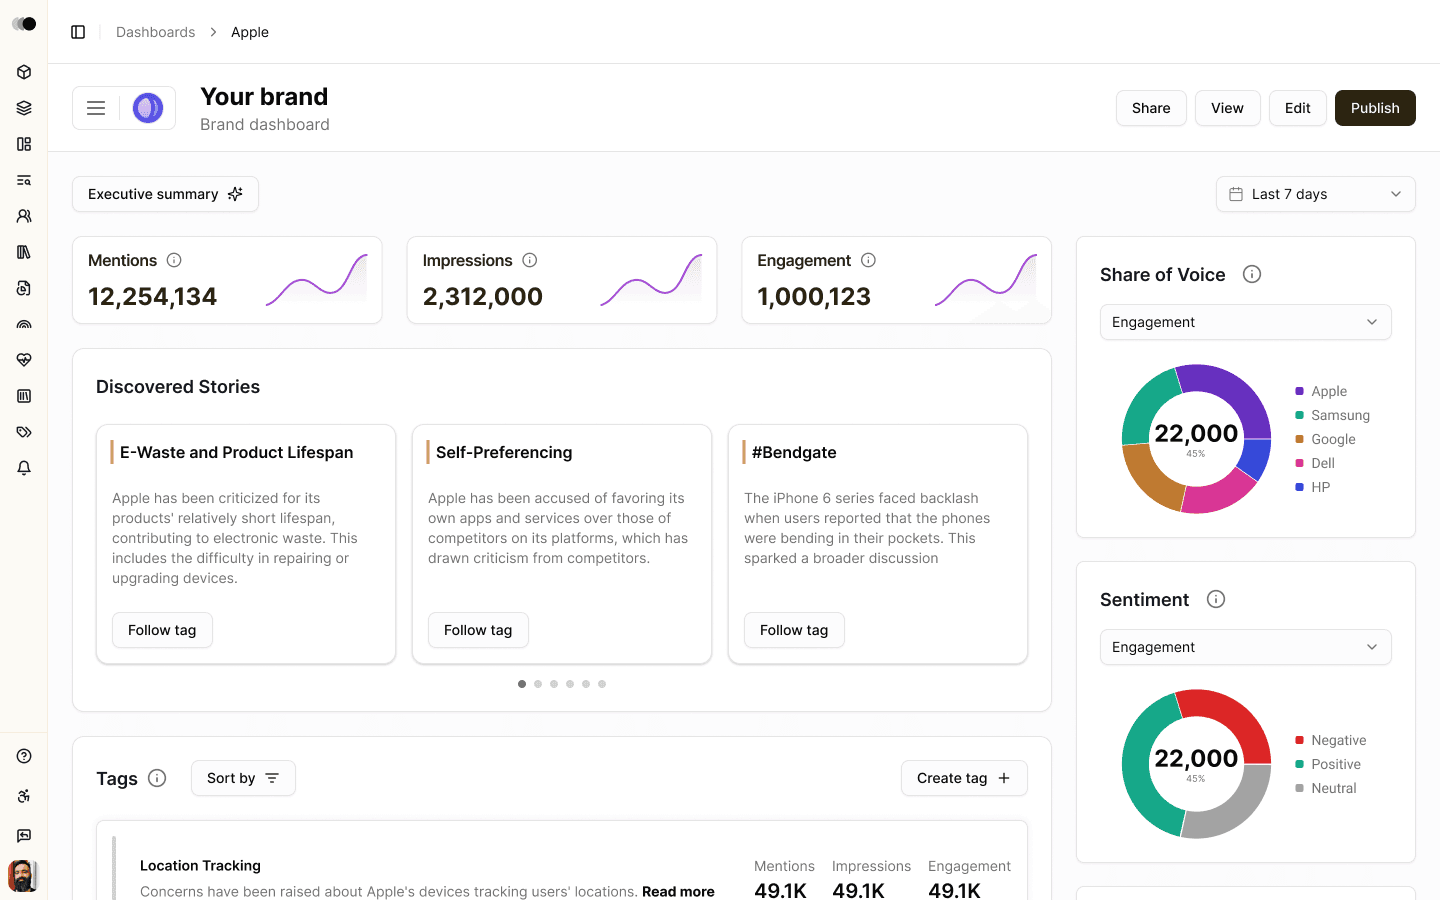Open the hamburger menu beside brand logo
Image resolution: width=1440 pixels, height=900 pixels.
coord(96,108)
